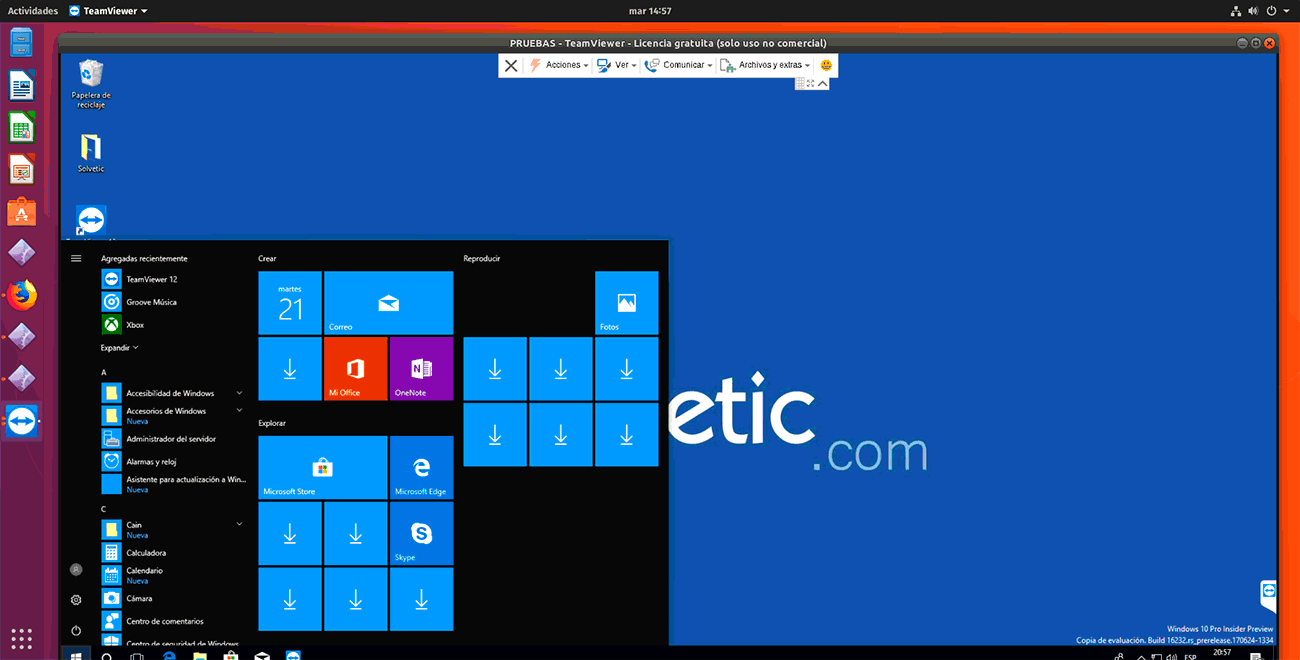The height and width of the screenshot is (660, 1300).
Task: Open the Acciones dropdown menu
Action: click(x=558, y=65)
